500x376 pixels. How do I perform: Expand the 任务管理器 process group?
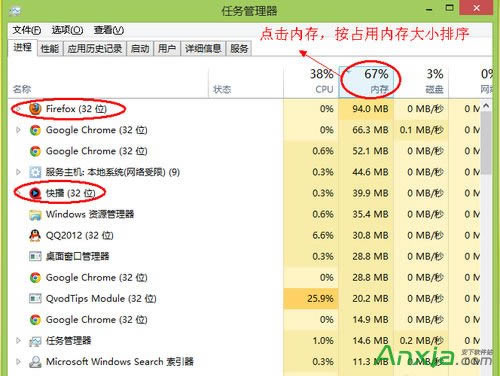pyautogui.click(x=18, y=341)
